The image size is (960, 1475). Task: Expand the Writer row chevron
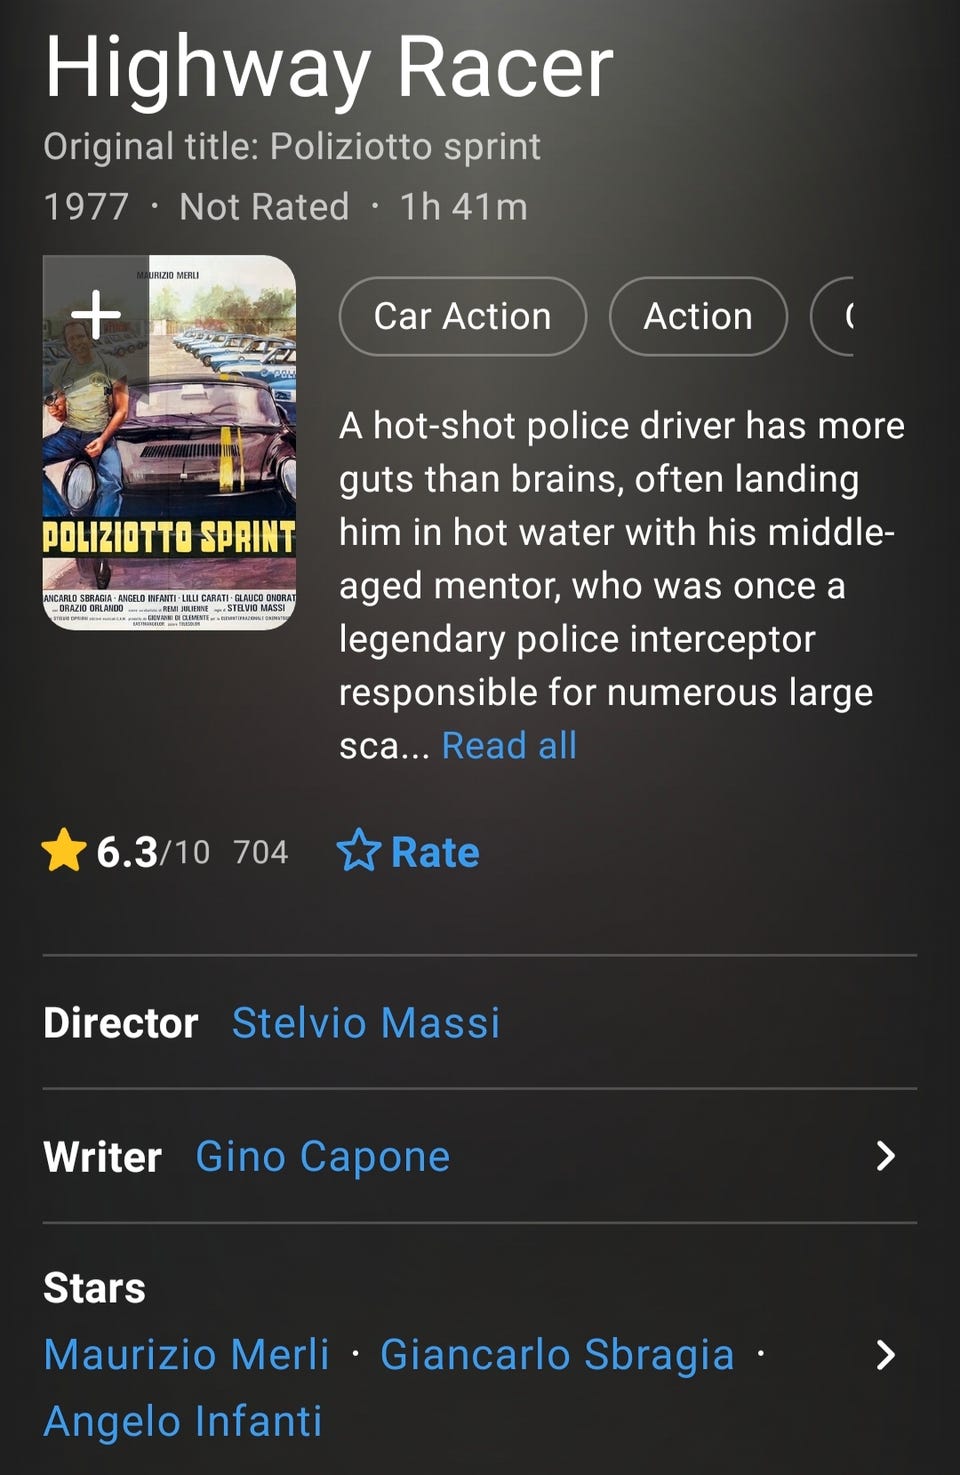(x=885, y=1156)
